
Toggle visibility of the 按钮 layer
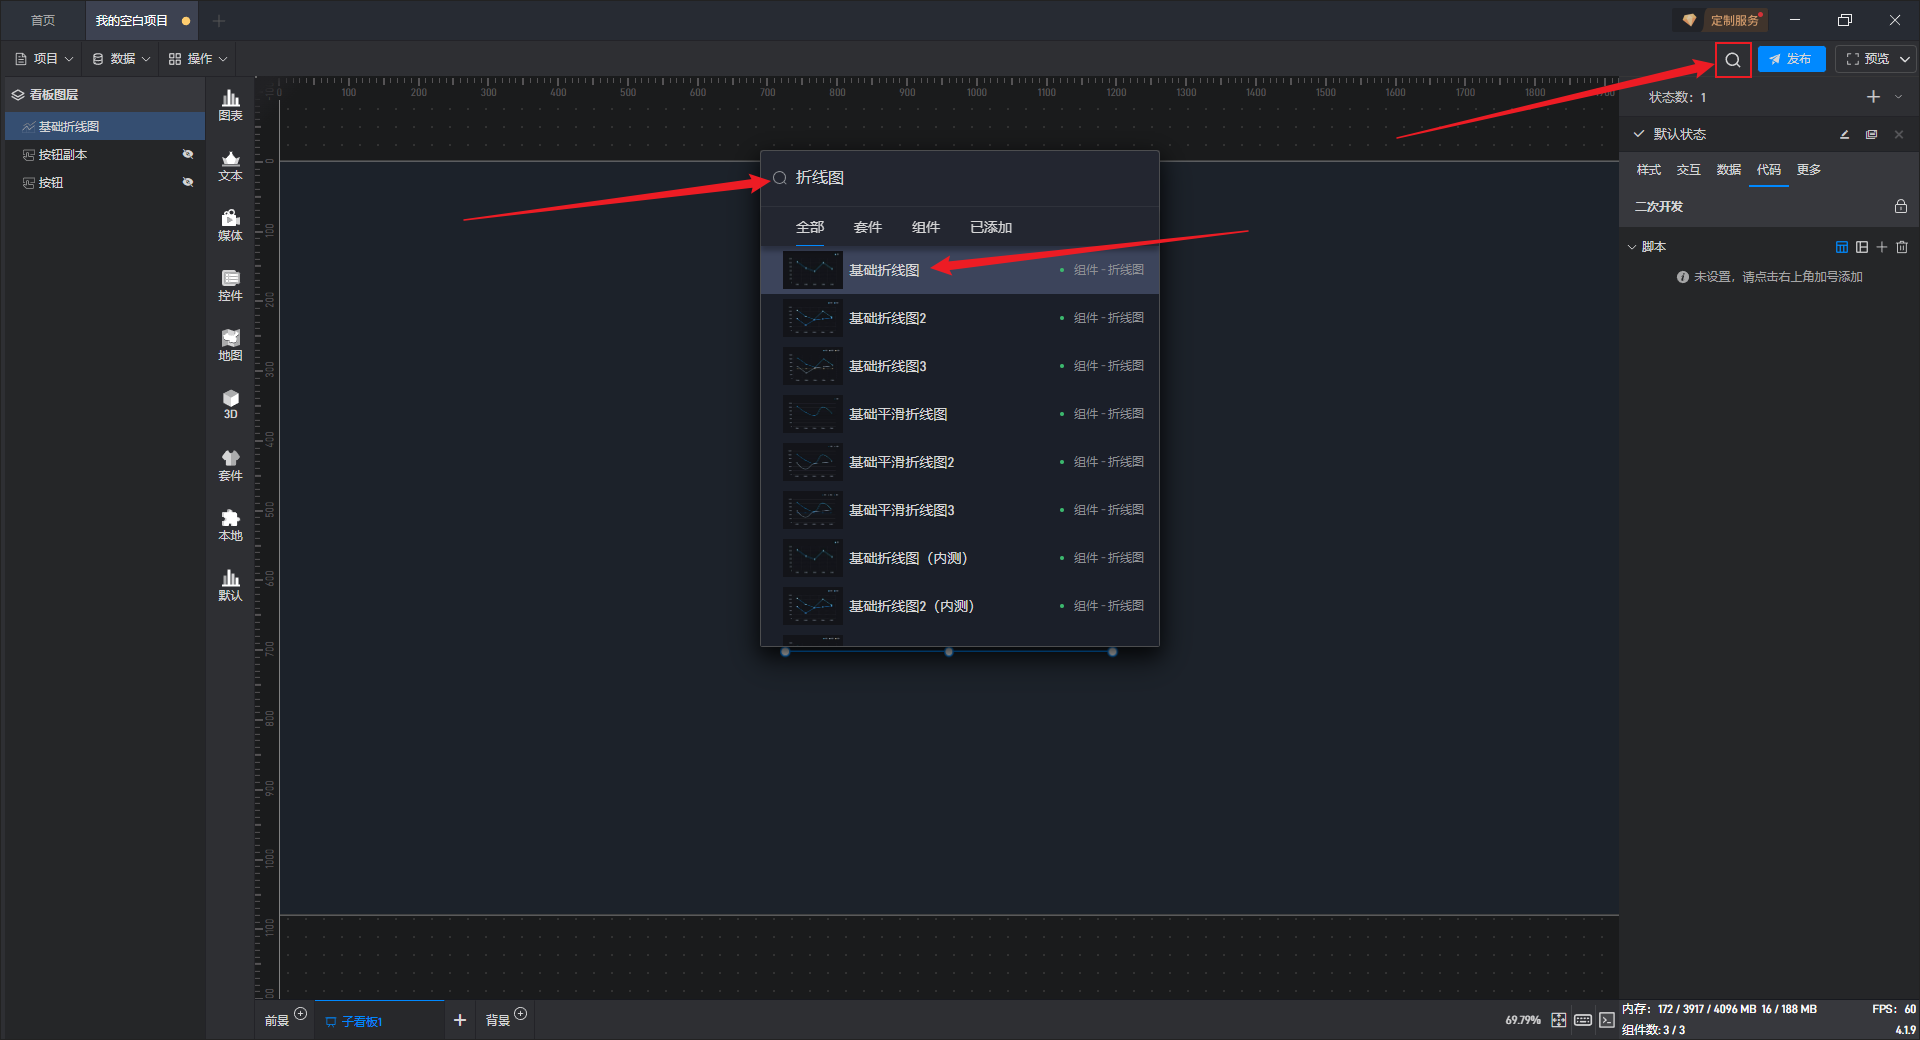tap(187, 182)
